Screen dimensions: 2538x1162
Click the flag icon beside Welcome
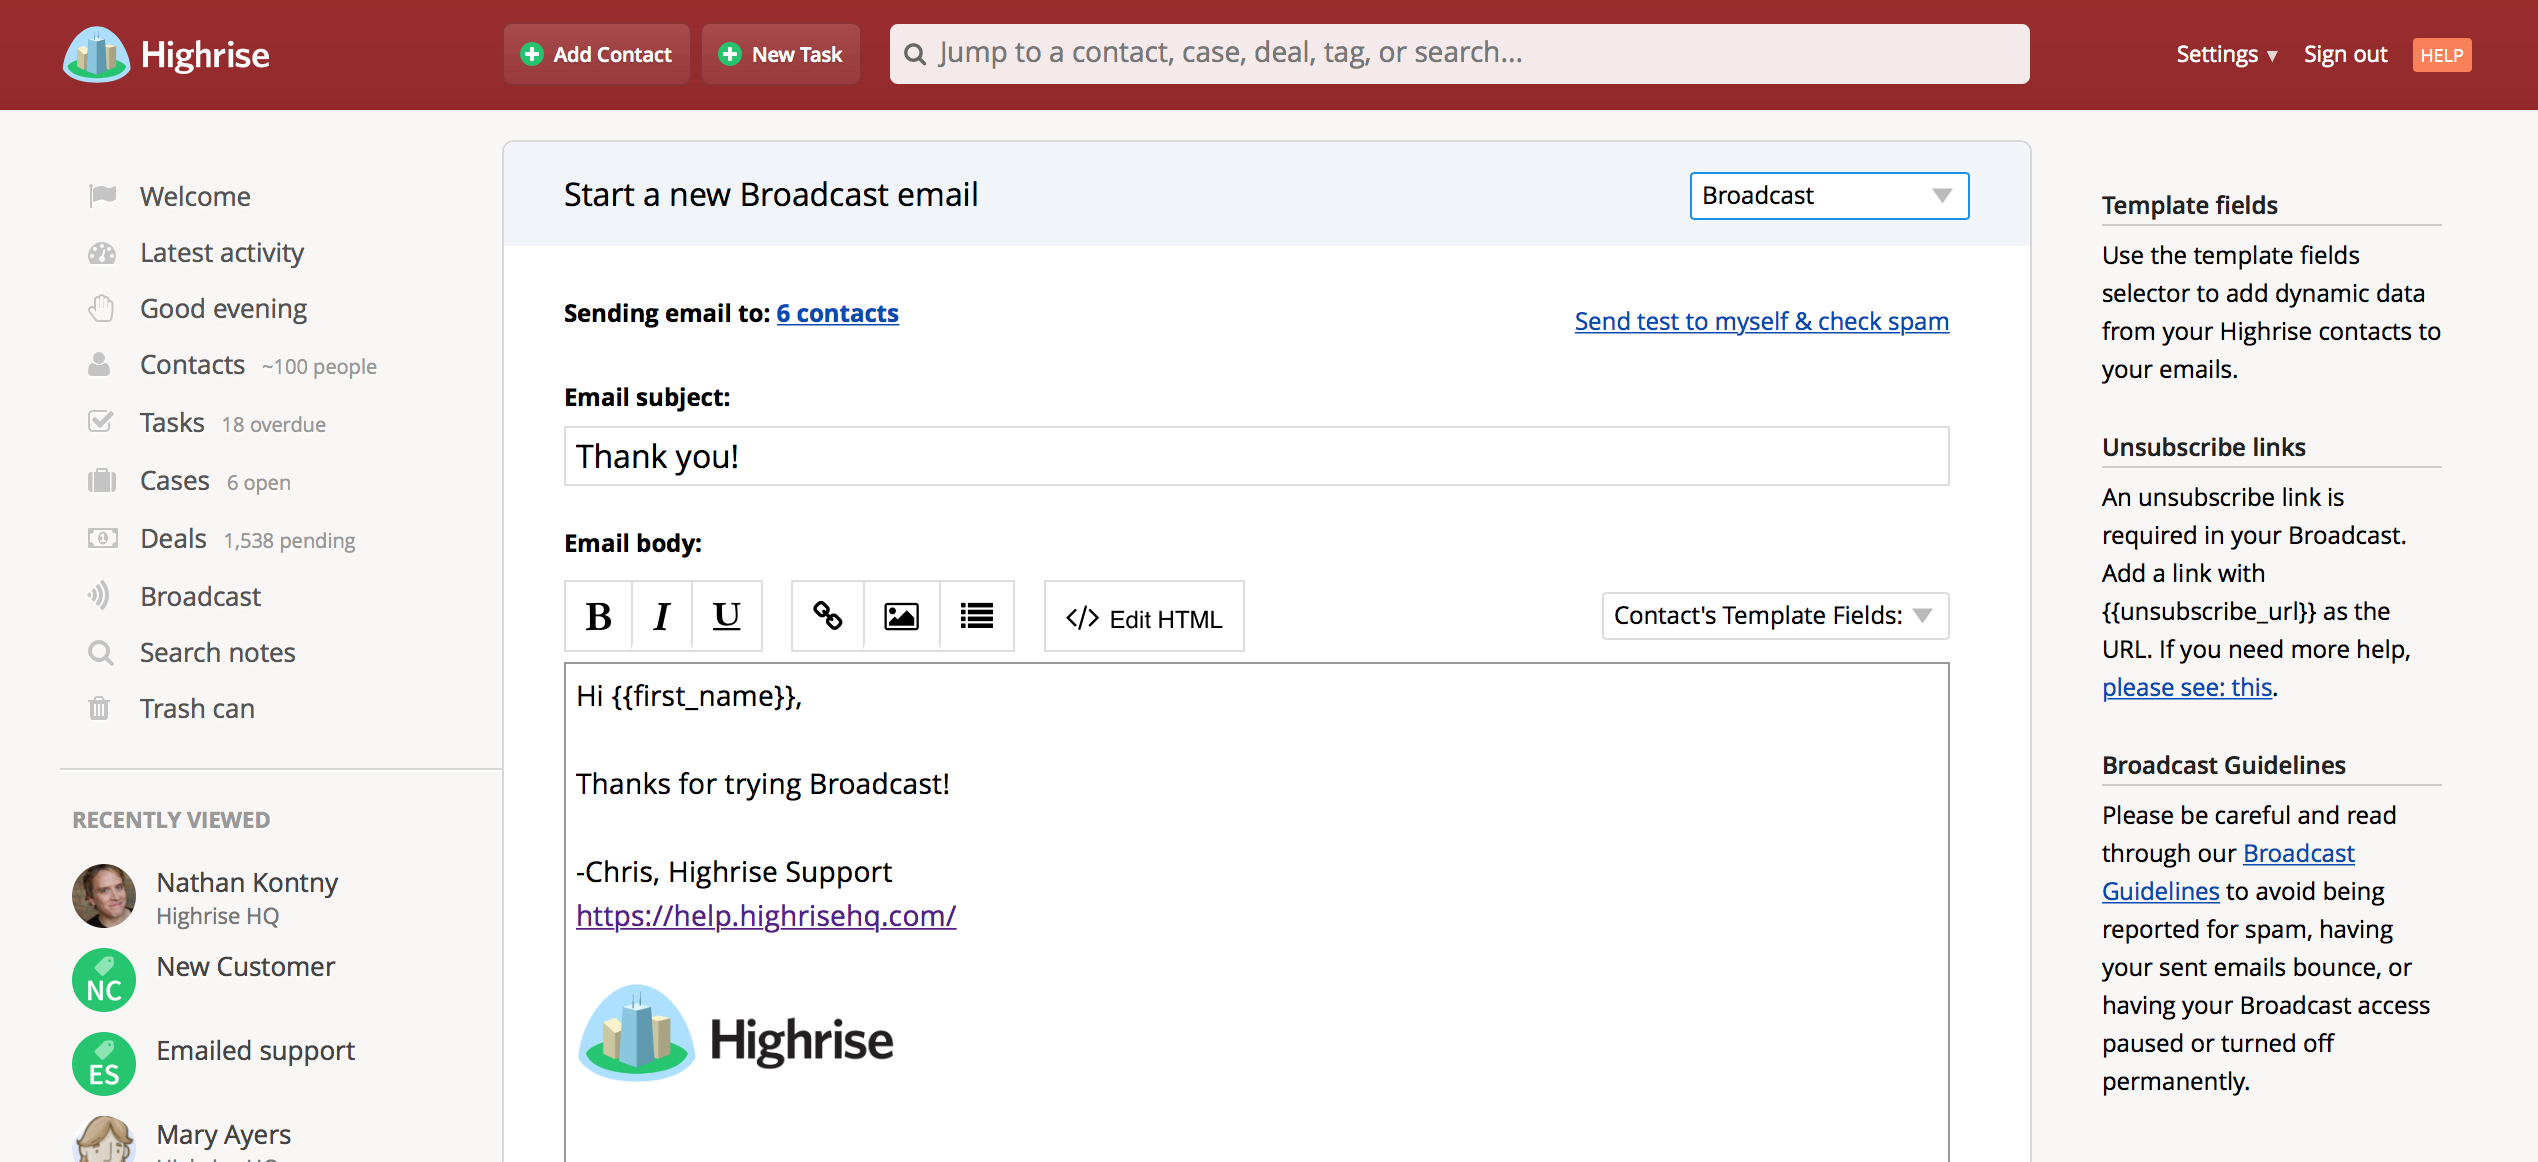click(x=102, y=195)
